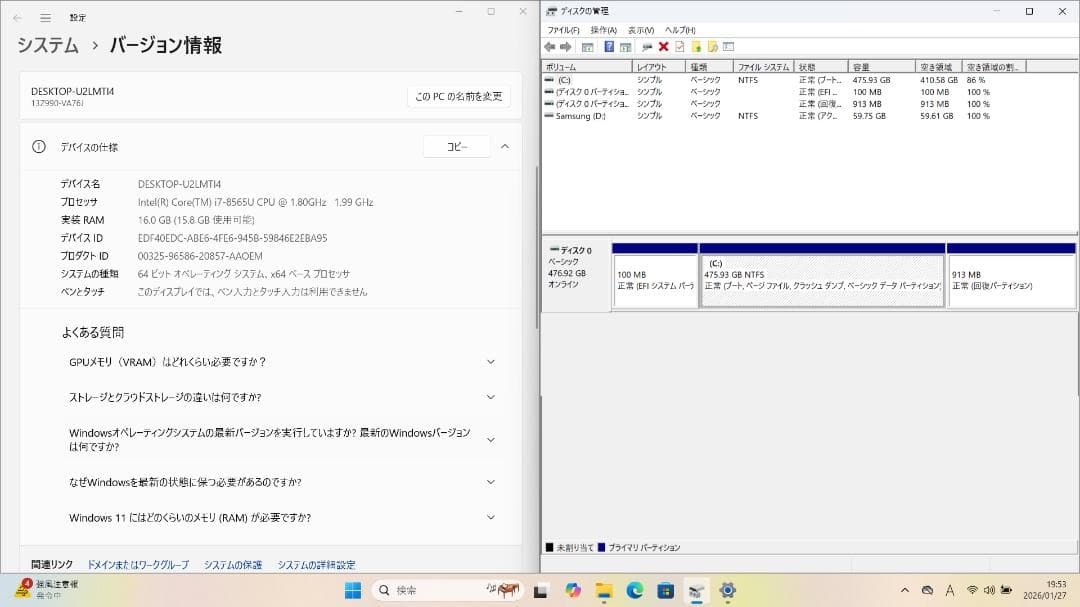
Task: Click the properties checklist toolbar icon
Action: [x=681, y=45]
